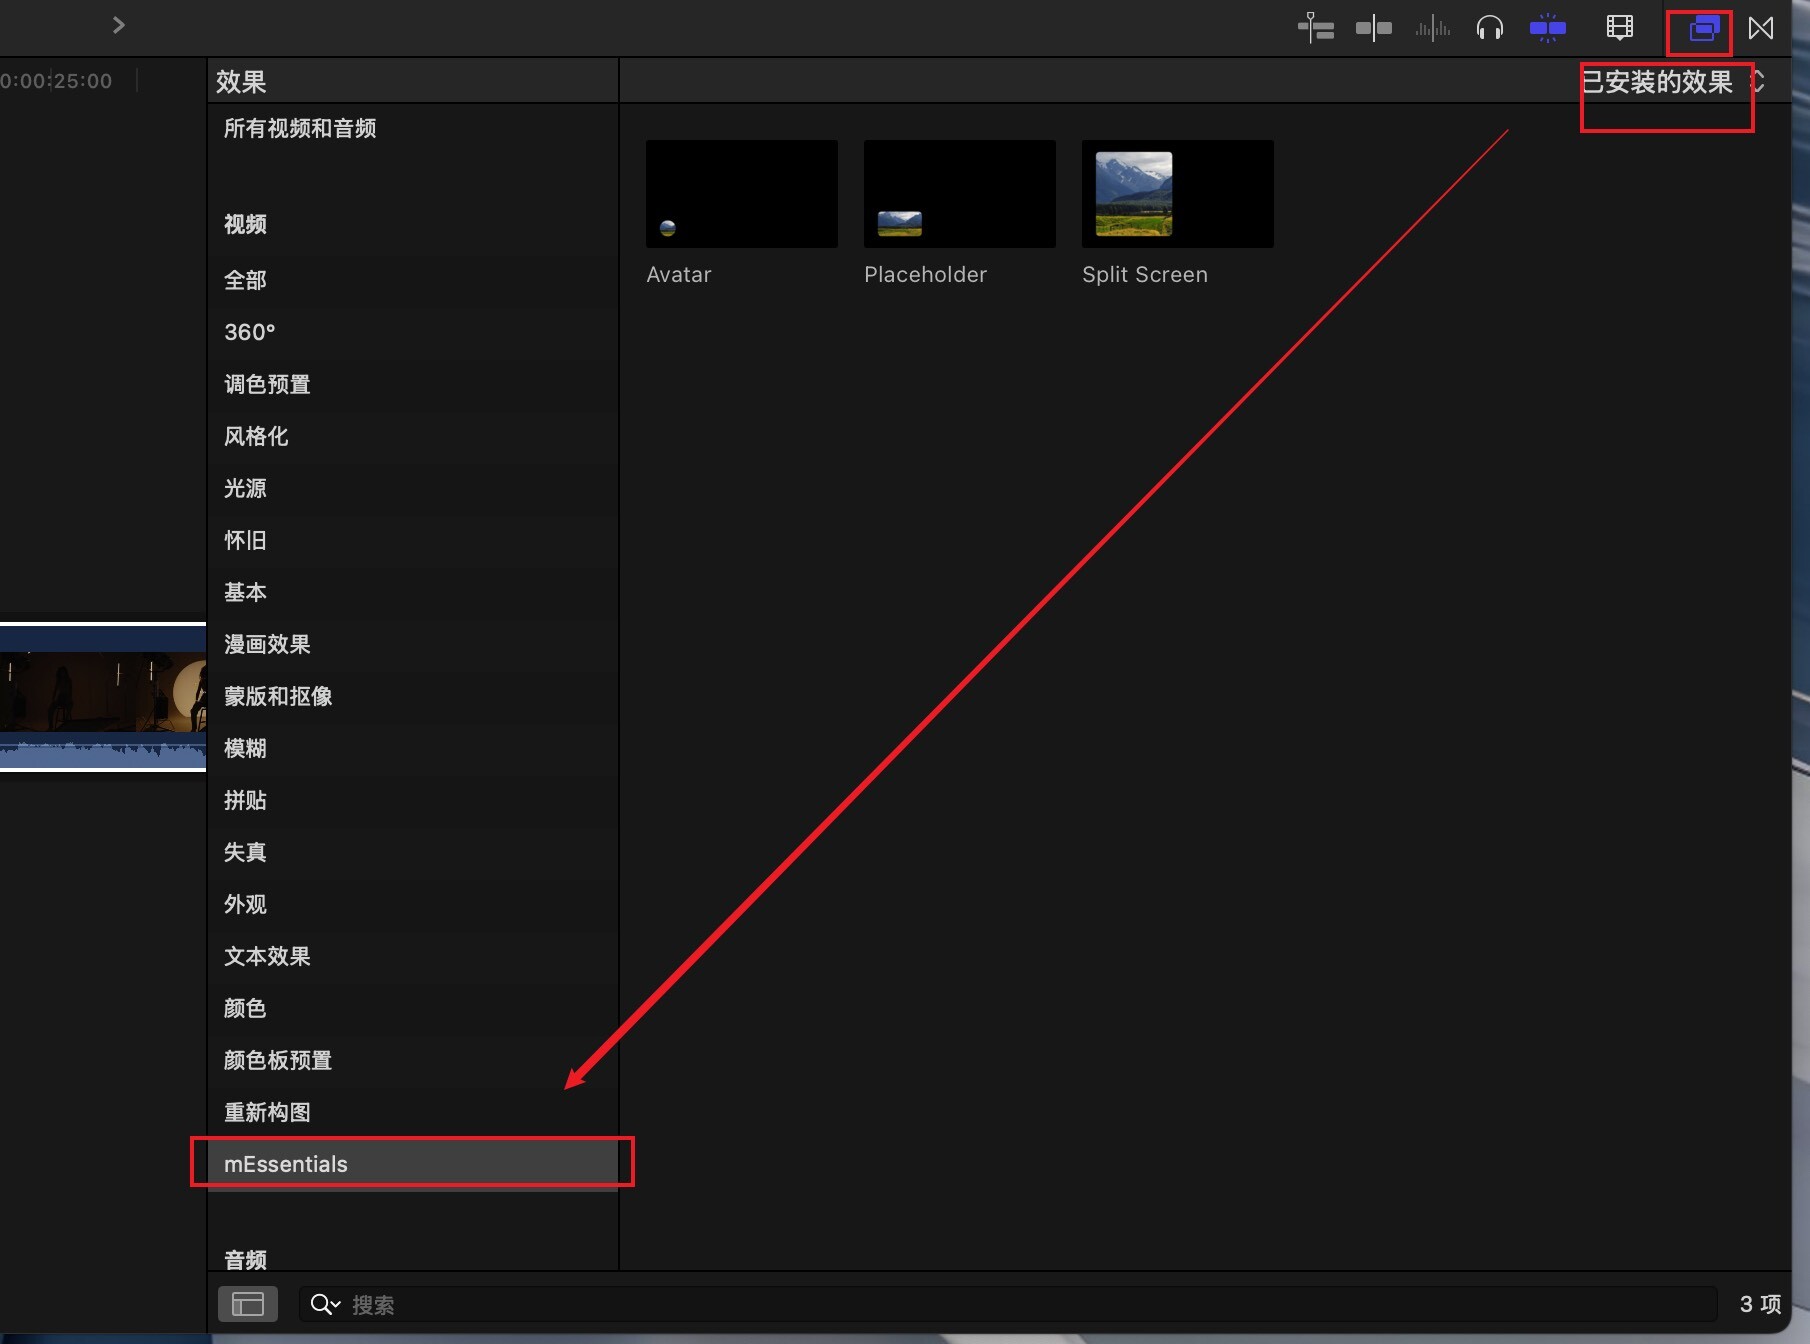1810x1344 pixels.
Task: Toggle video skimming icon
Action: pyautogui.click(x=1374, y=28)
